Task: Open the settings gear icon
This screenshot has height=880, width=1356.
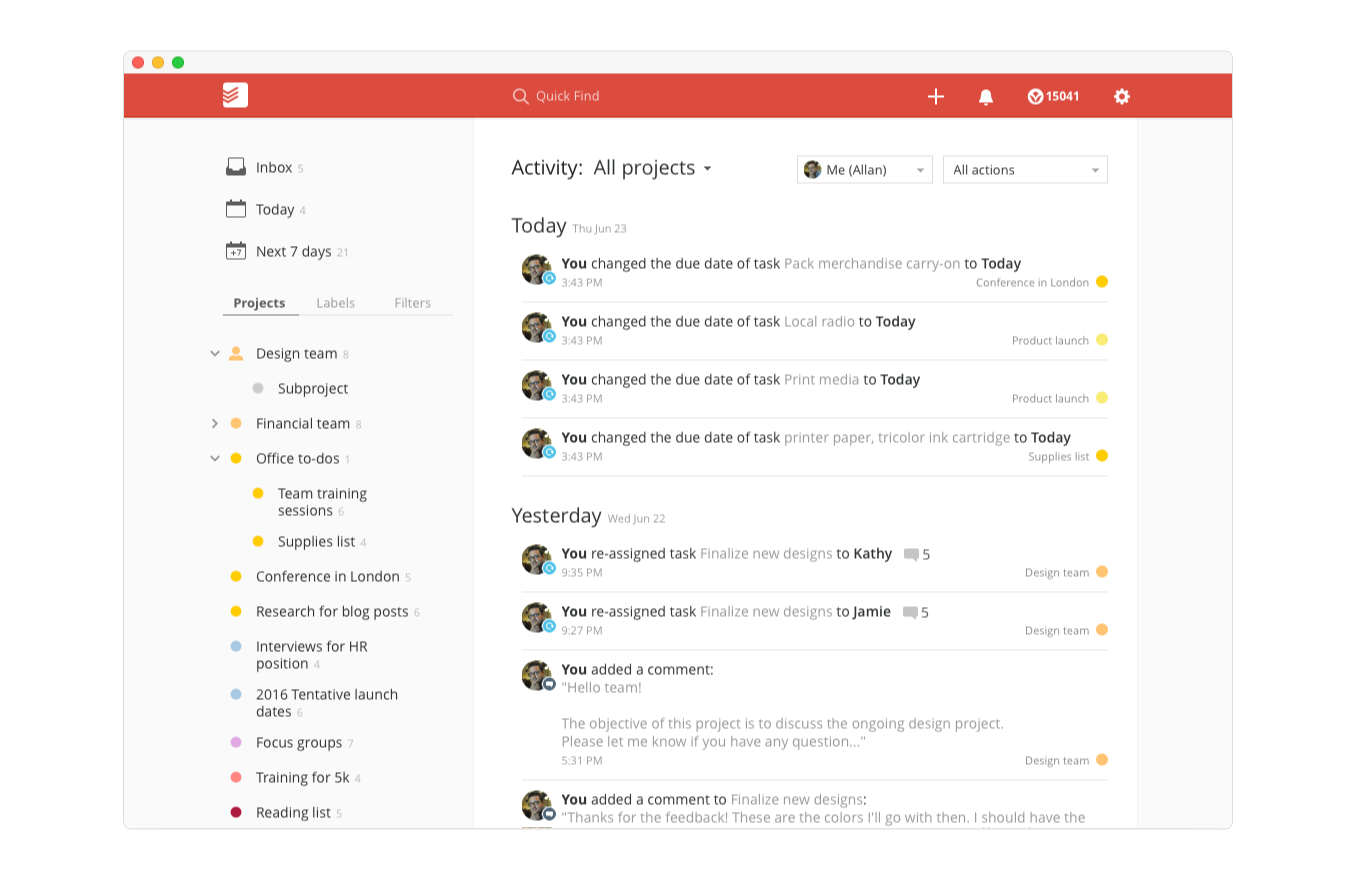Action: tap(1122, 96)
